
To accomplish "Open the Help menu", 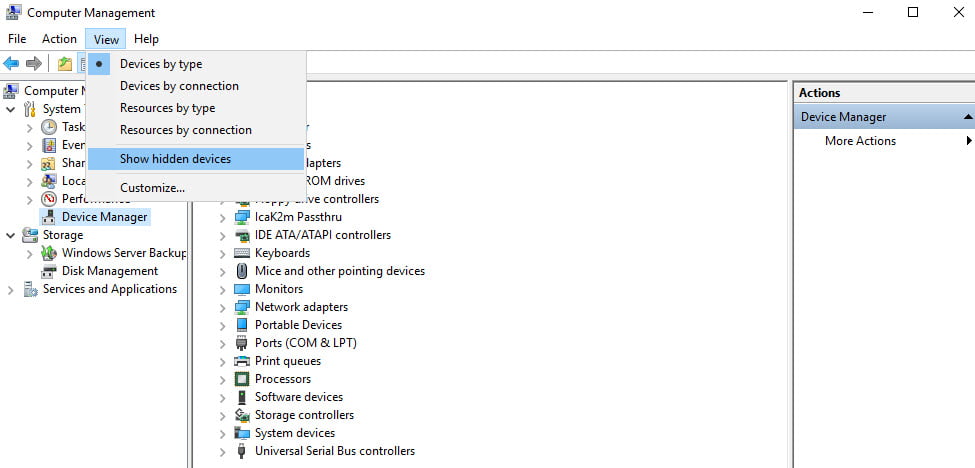I will 146,39.
